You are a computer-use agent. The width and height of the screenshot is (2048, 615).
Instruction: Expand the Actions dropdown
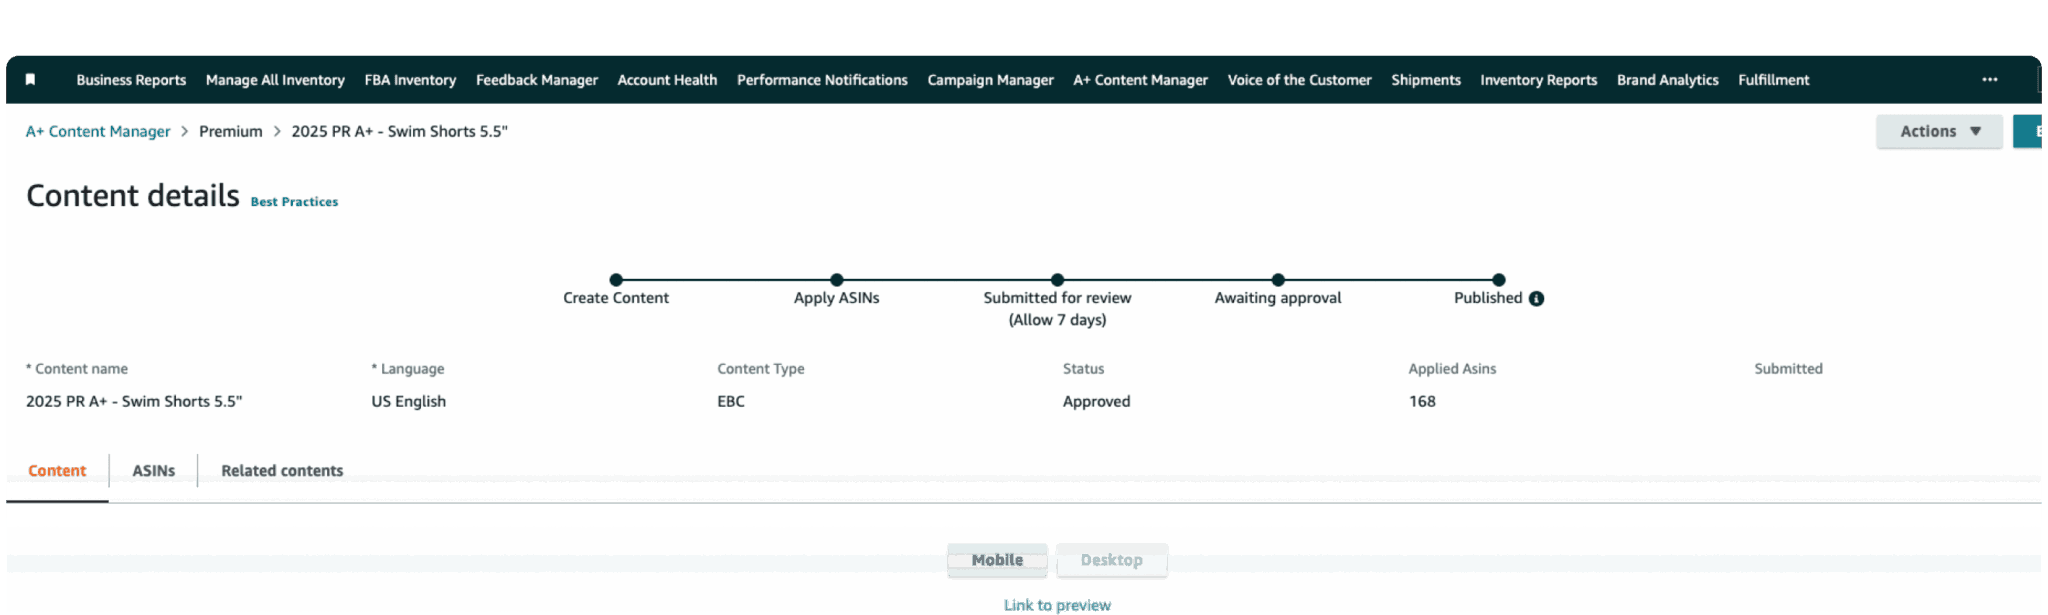point(1938,131)
